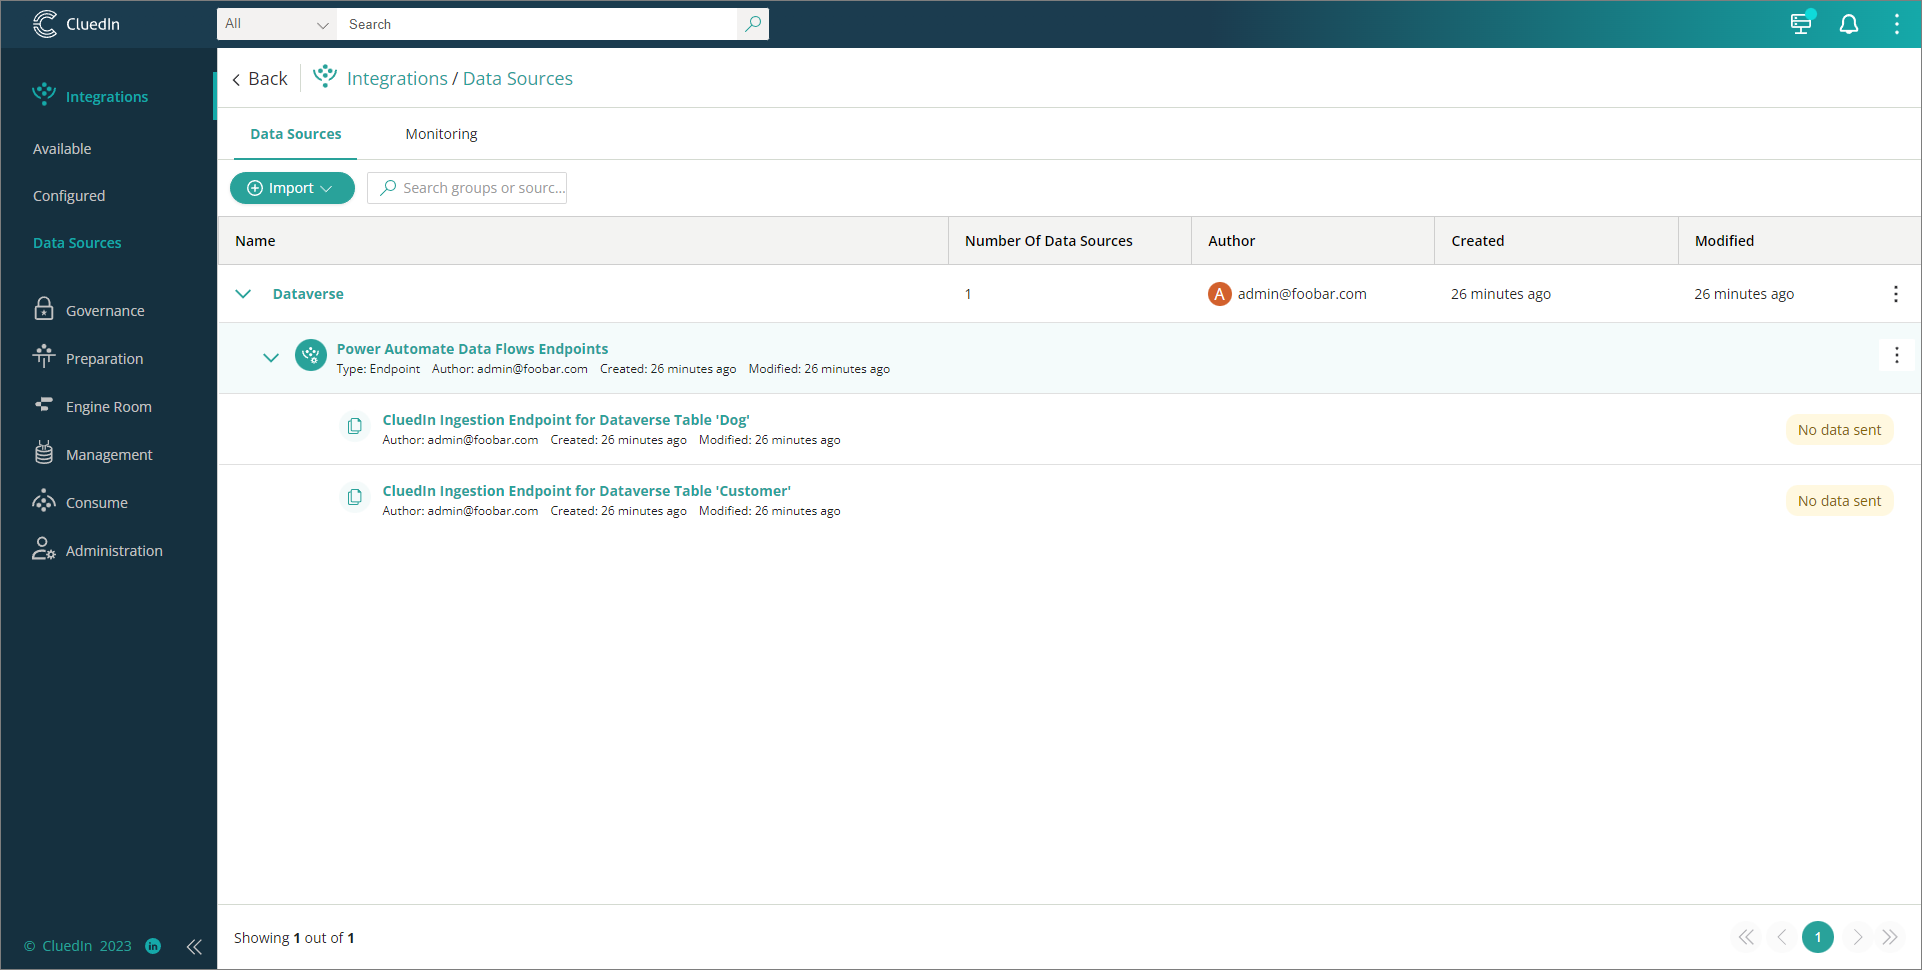1922x970 pixels.
Task: Open the announcements monitor icon top right
Action: click(1800, 23)
